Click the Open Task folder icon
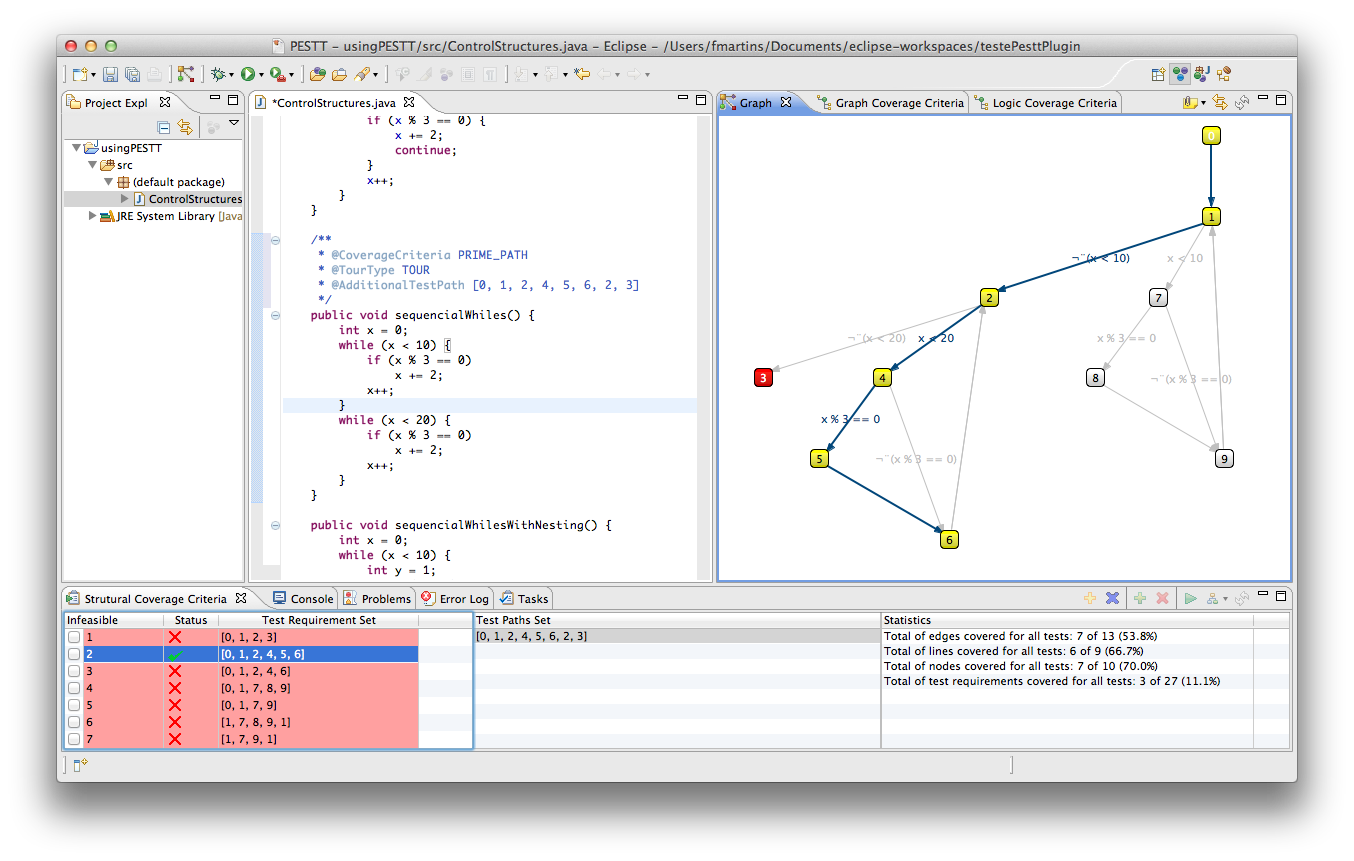 click(x=339, y=74)
